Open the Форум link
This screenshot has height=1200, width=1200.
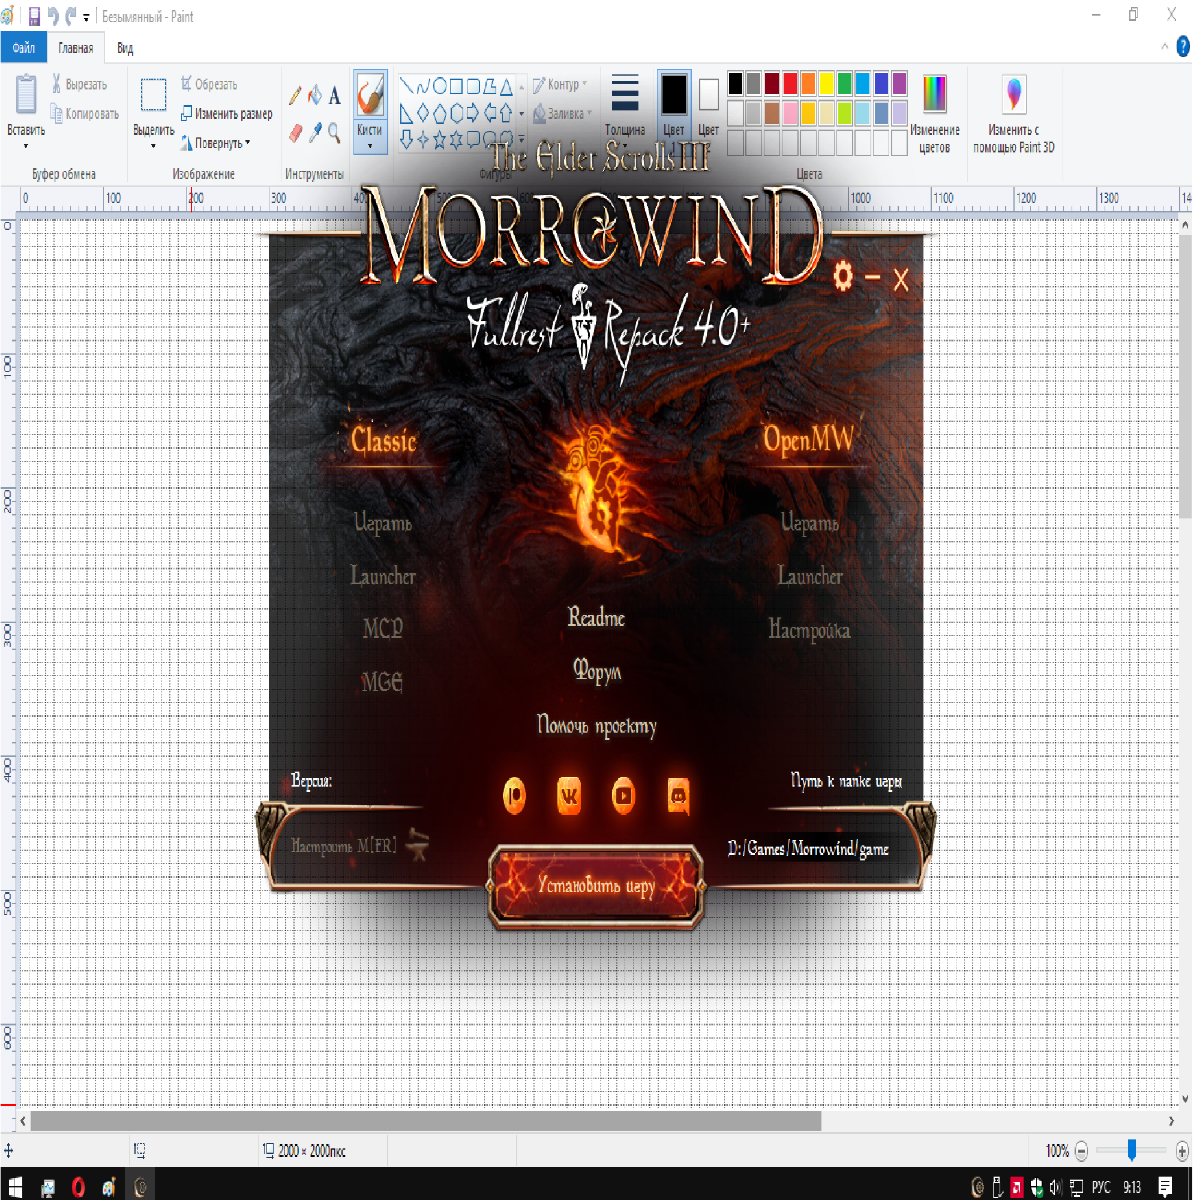(x=597, y=670)
